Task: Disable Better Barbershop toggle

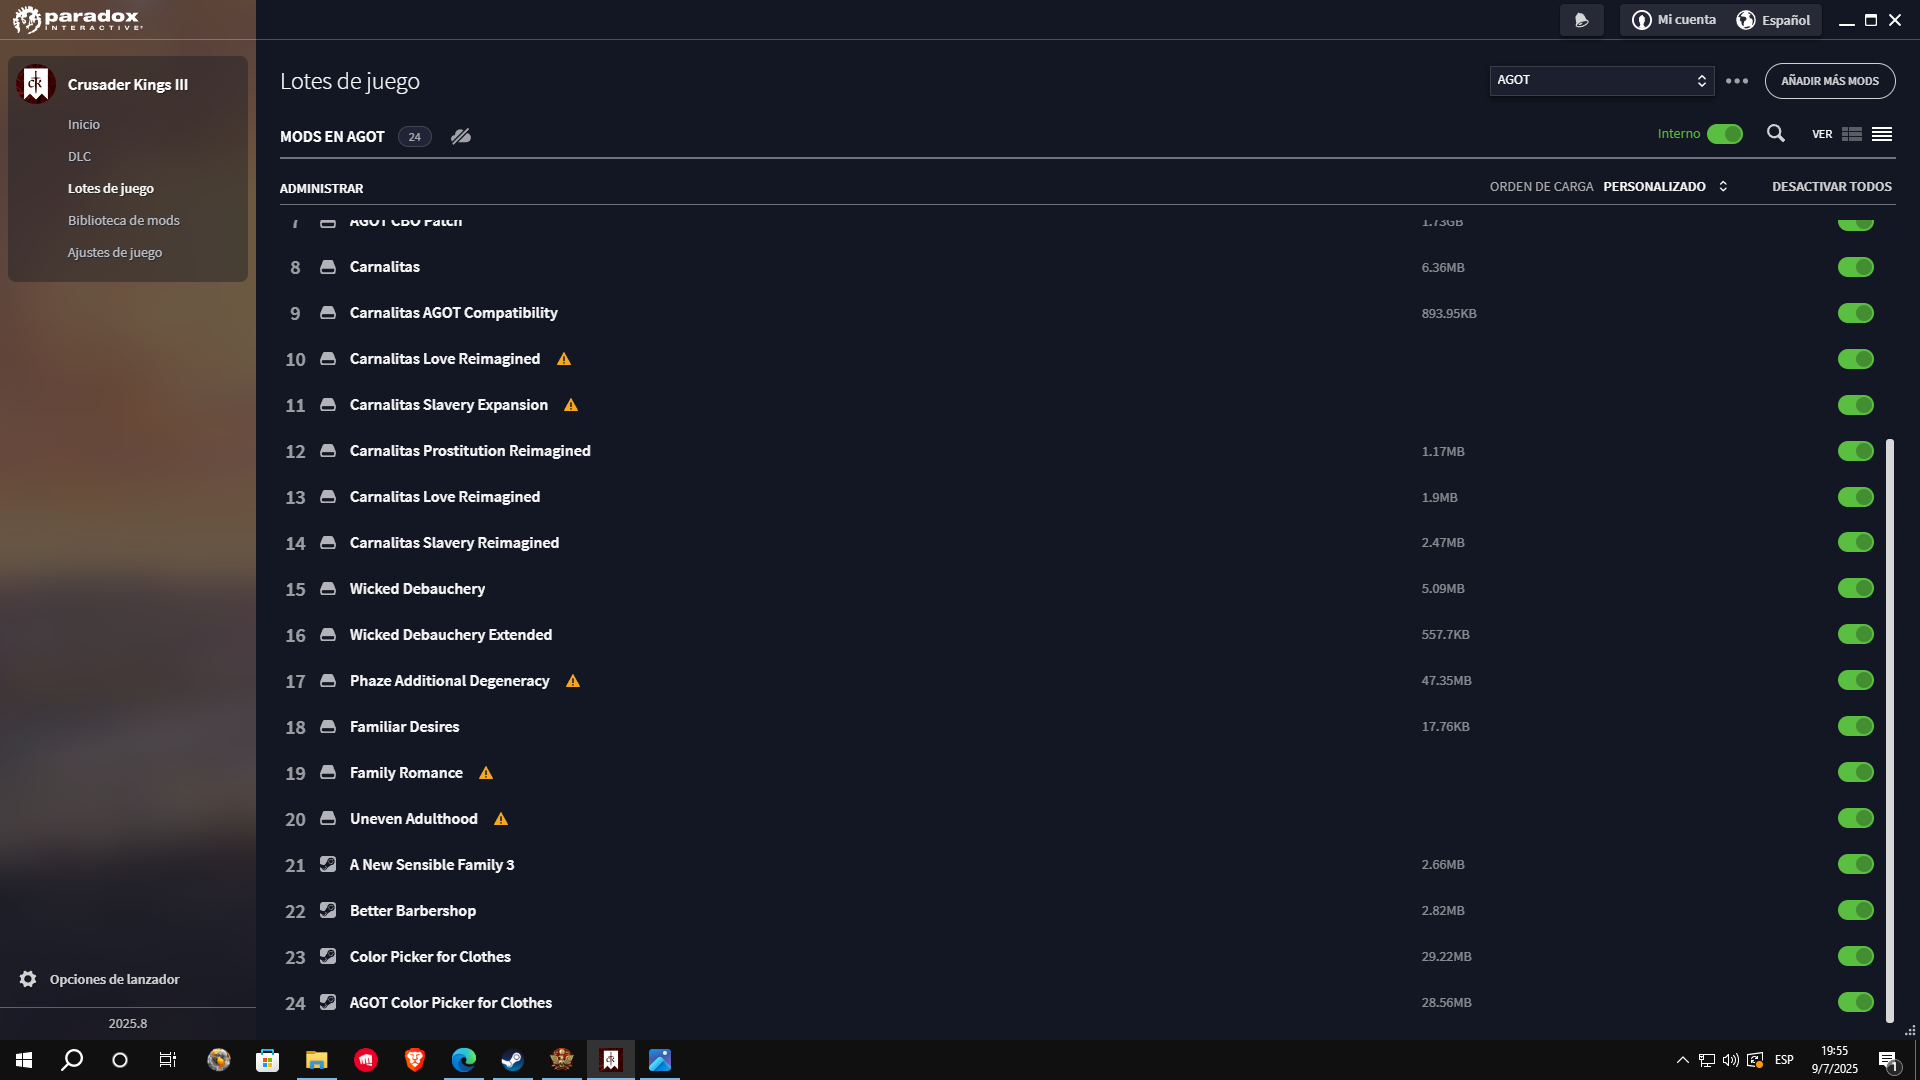Action: click(1856, 910)
